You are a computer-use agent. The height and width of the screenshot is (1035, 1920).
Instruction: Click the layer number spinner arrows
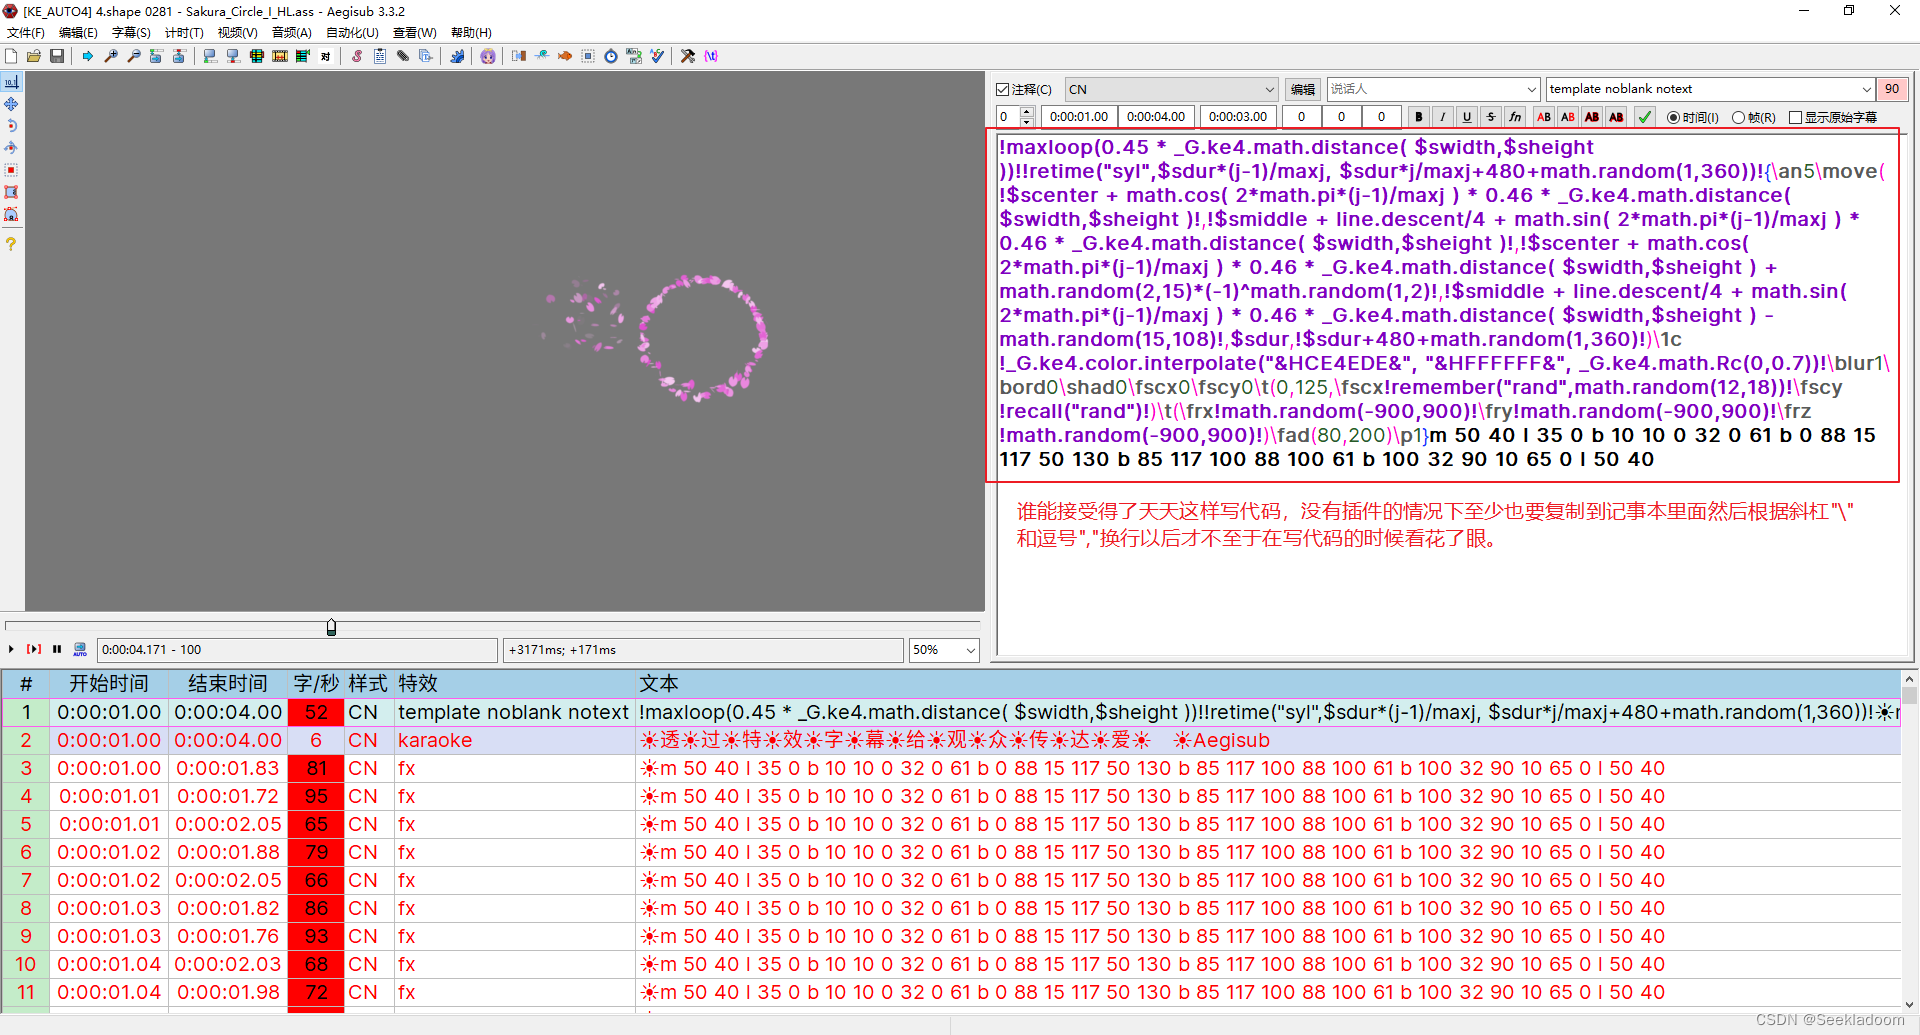coord(1027,117)
